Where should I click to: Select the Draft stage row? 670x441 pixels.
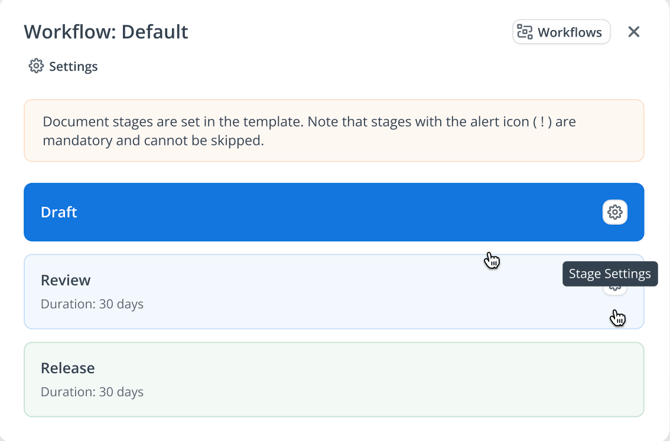click(300, 212)
